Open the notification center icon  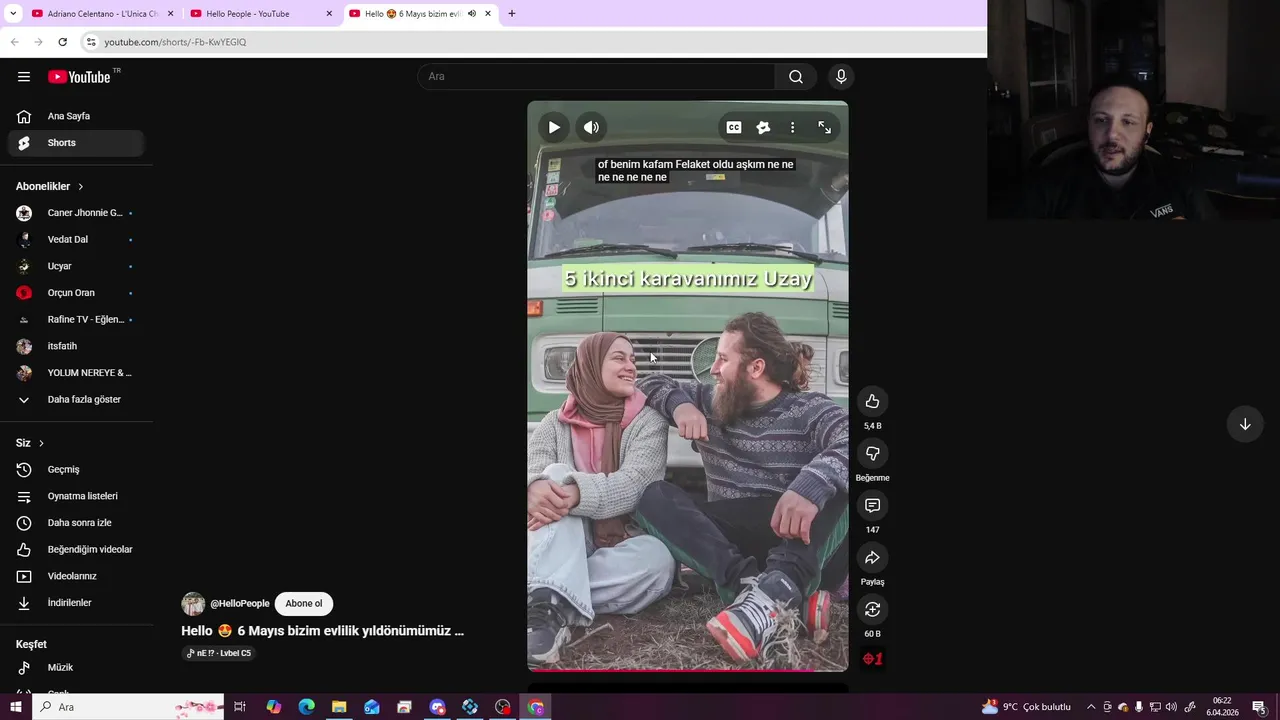coord(1259,707)
